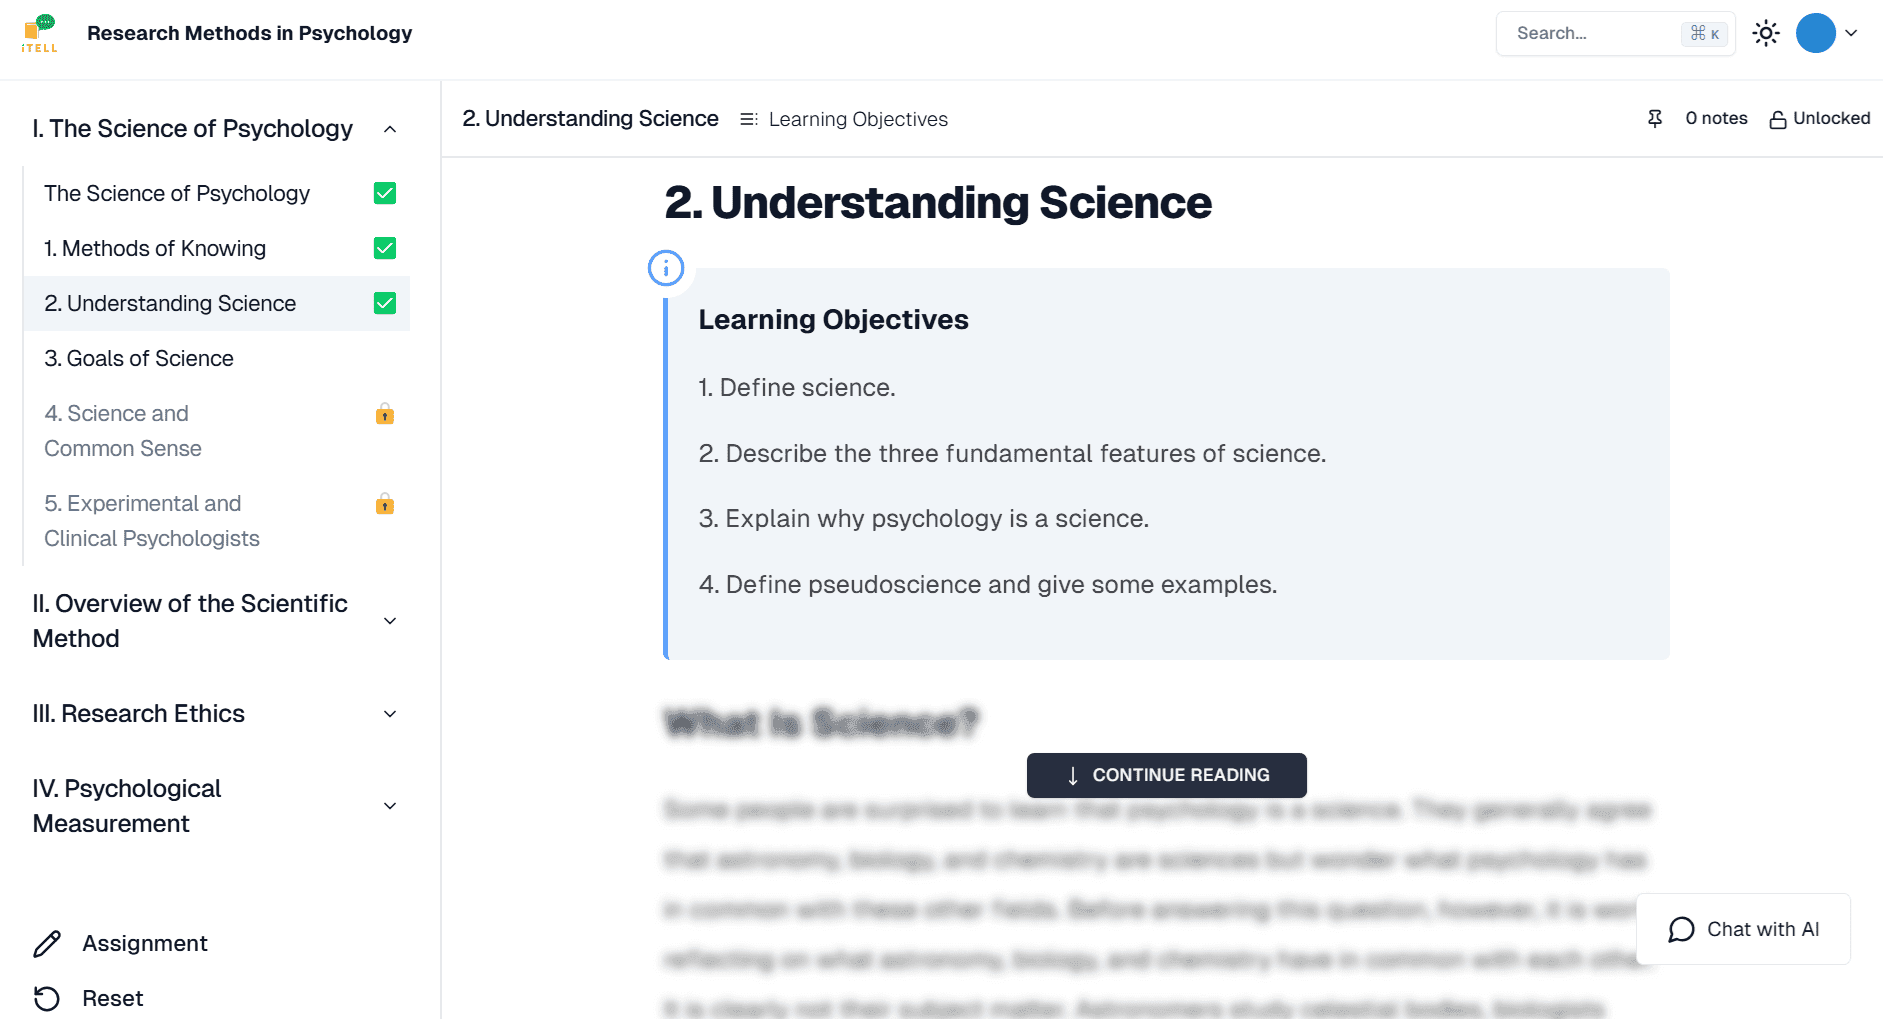The width and height of the screenshot is (1883, 1019).
Task: Open the Goals of Science page
Action: 139,358
